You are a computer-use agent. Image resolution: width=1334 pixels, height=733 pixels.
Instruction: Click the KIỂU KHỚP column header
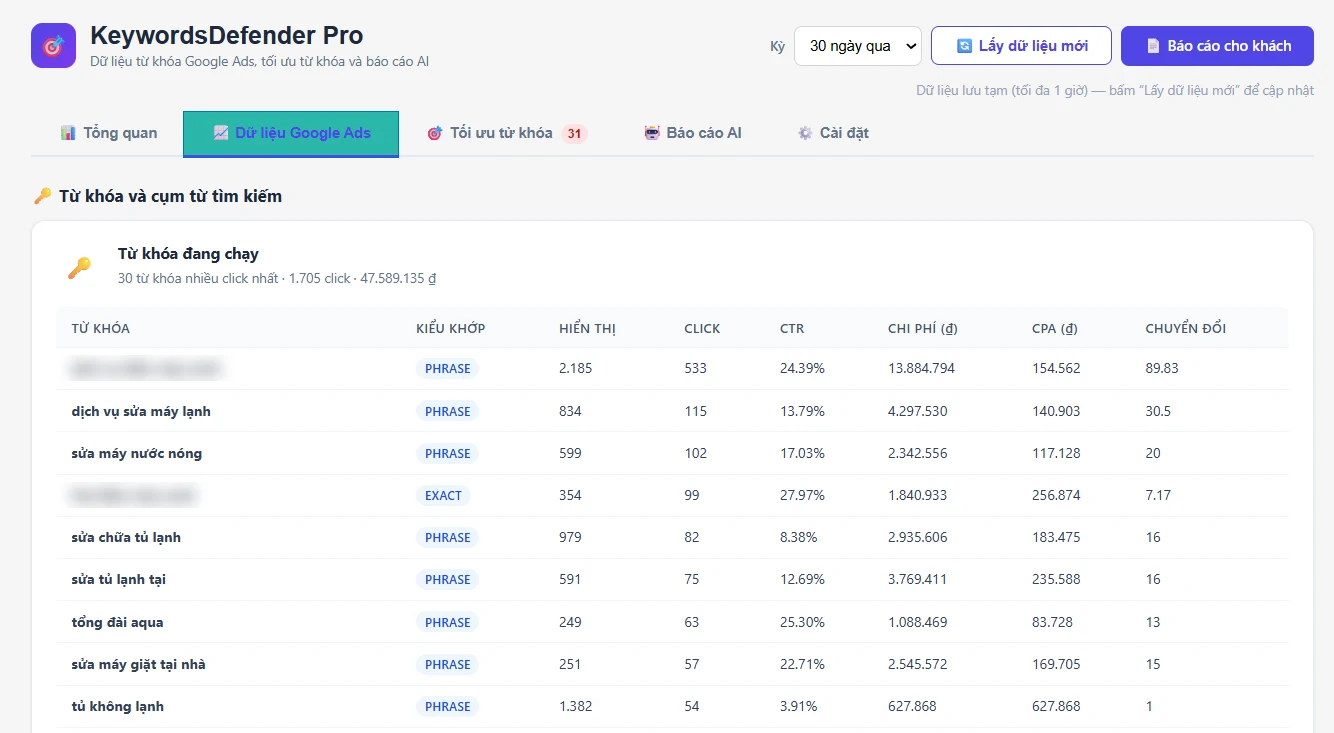point(451,329)
